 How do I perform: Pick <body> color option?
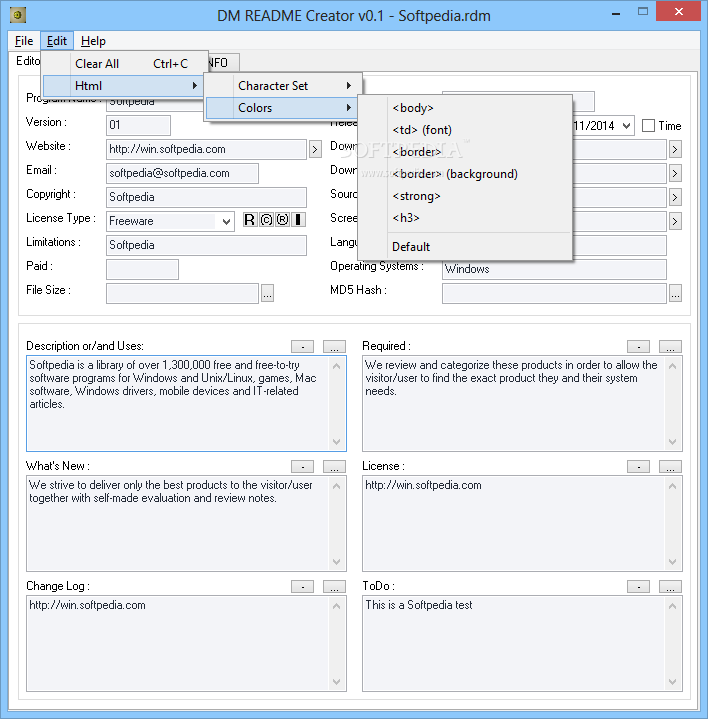point(465,108)
